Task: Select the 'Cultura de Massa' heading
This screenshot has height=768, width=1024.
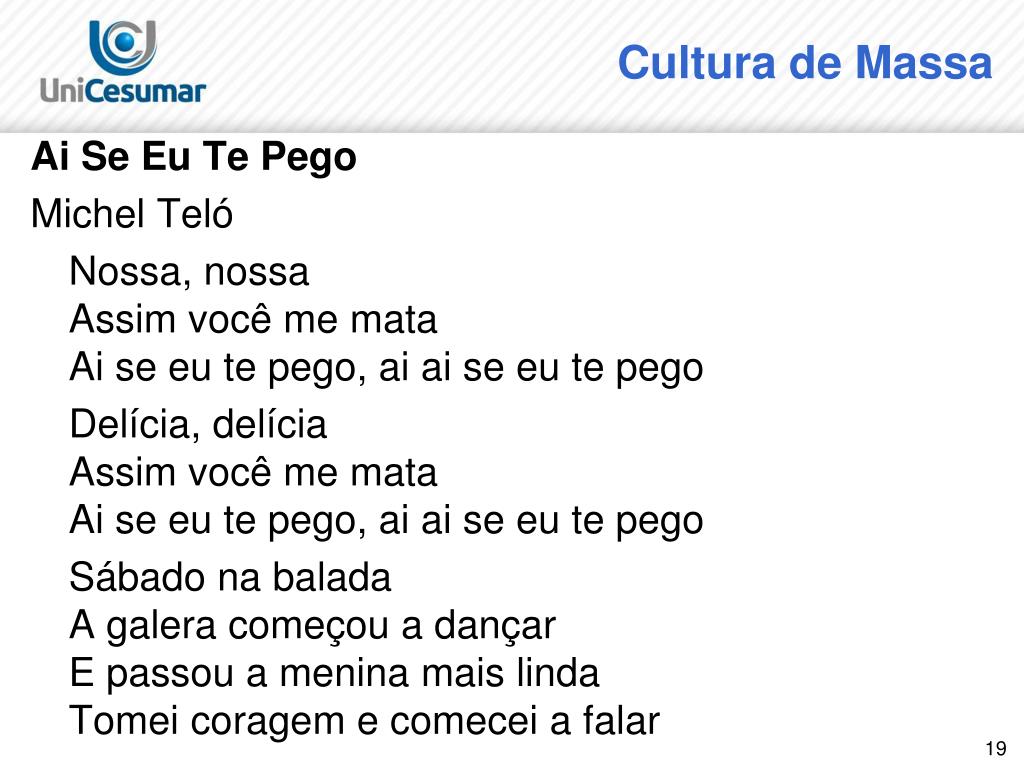Action: click(x=805, y=63)
